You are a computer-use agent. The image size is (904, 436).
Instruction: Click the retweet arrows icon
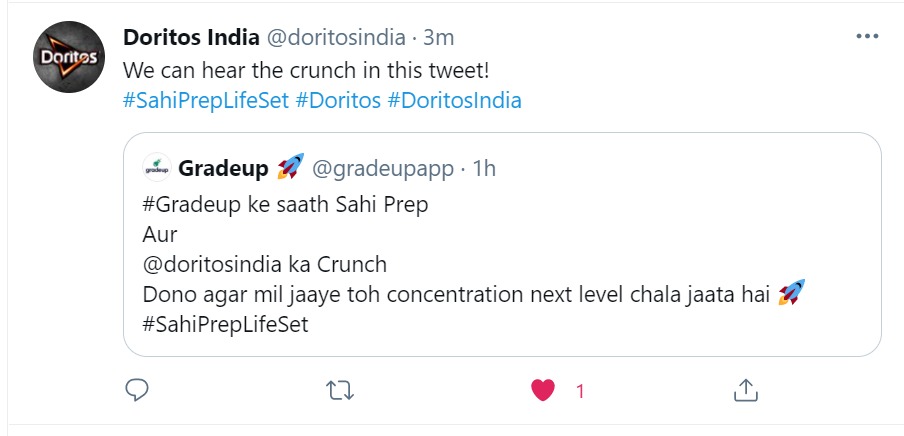click(x=341, y=391)
